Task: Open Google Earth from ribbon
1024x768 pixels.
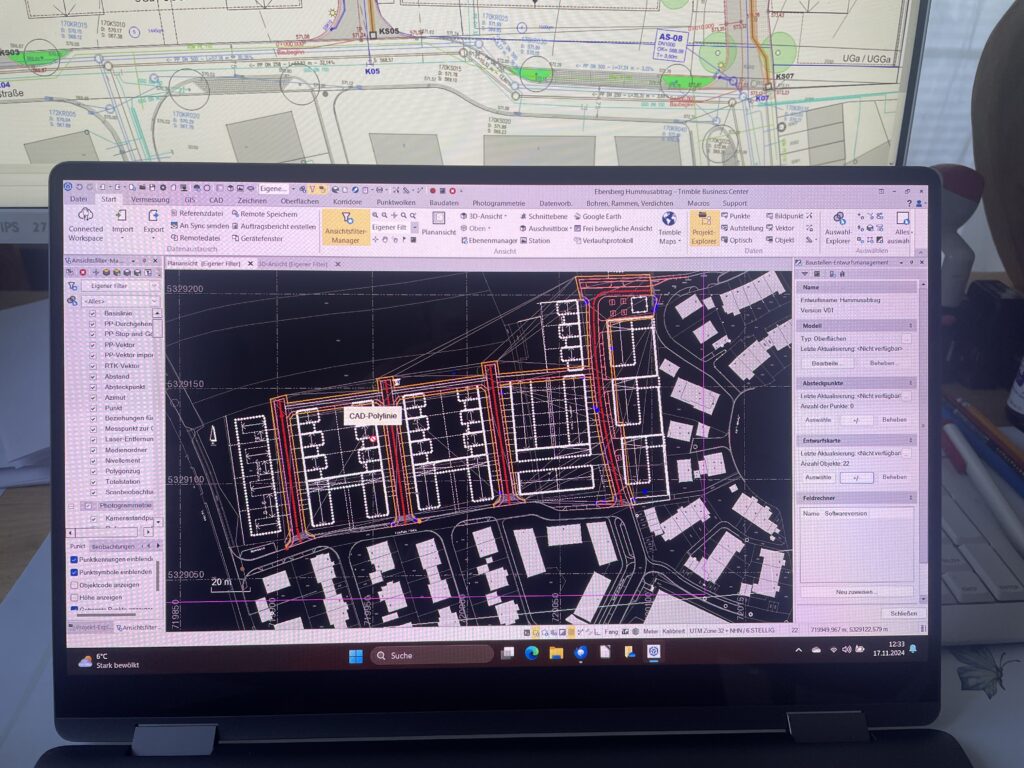Action: [597, 216]
